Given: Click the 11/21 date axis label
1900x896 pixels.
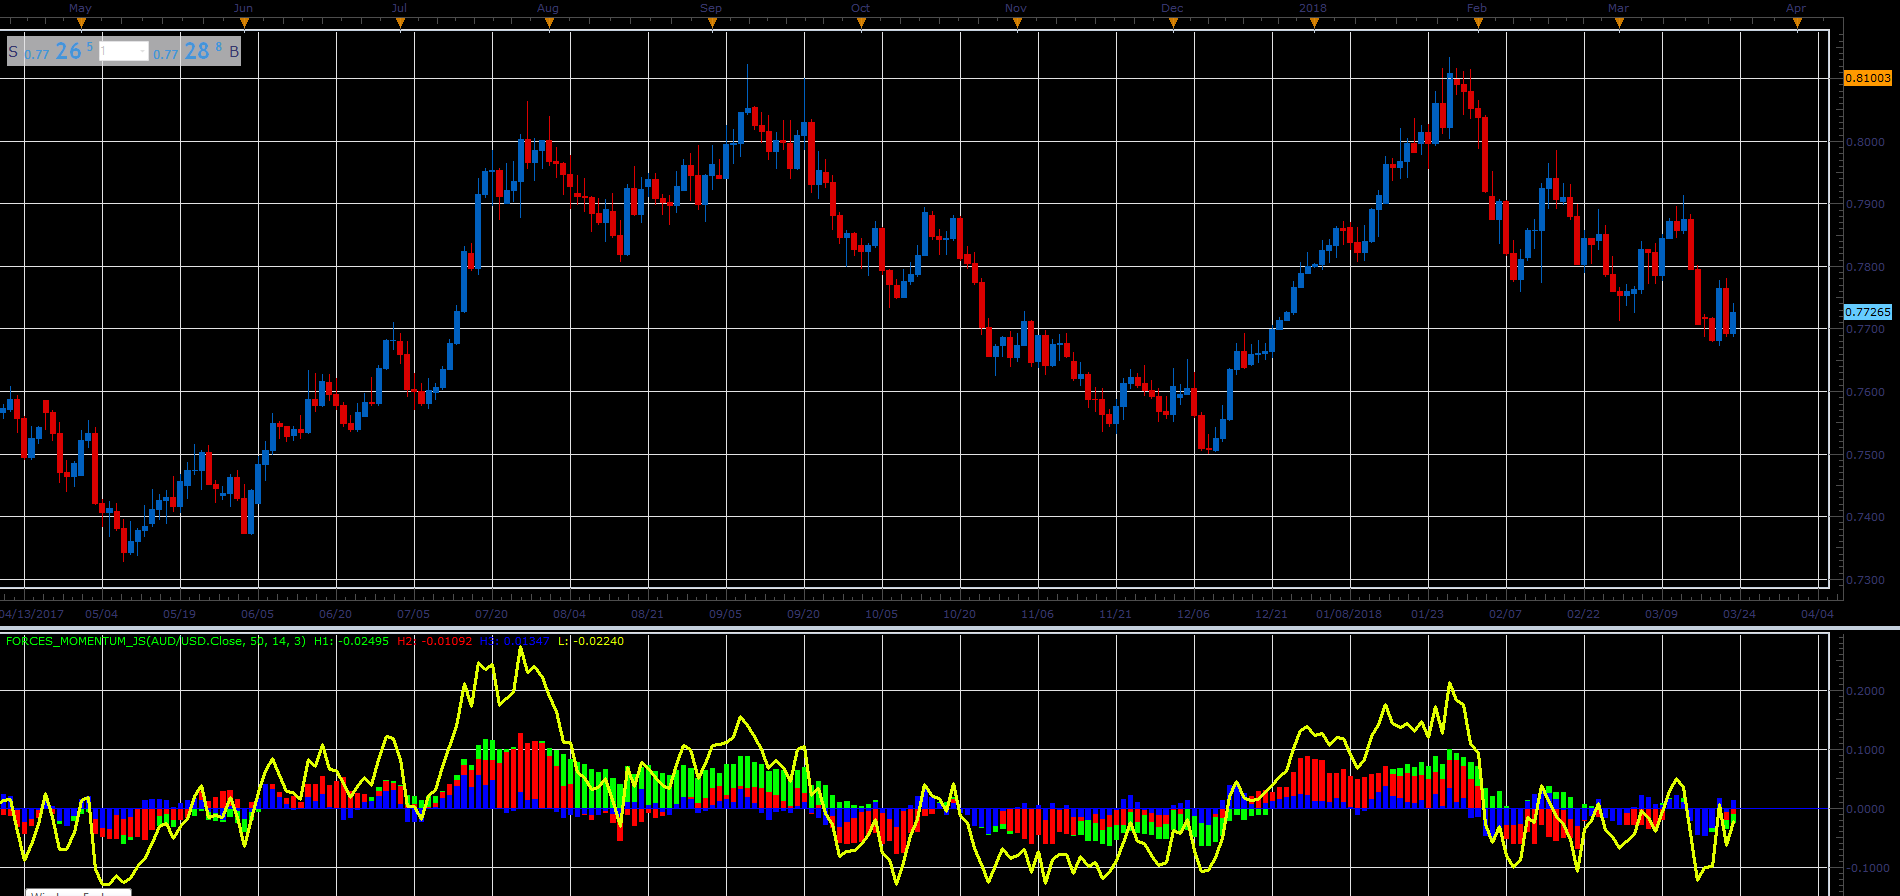Looking at the screenshot, I should (1115, 614).
